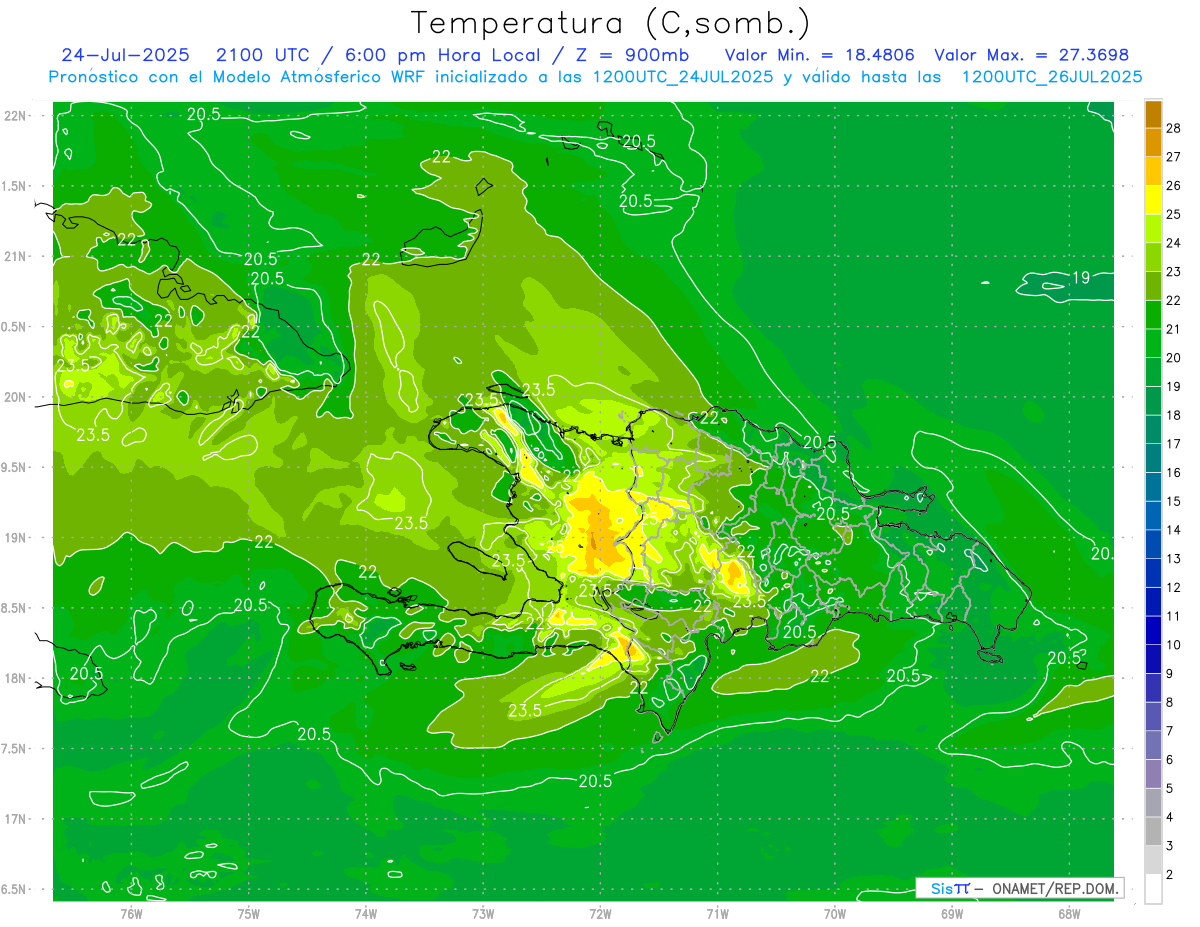Click the blue legend swatch between 14 and 15

[x=1153, y=516]
